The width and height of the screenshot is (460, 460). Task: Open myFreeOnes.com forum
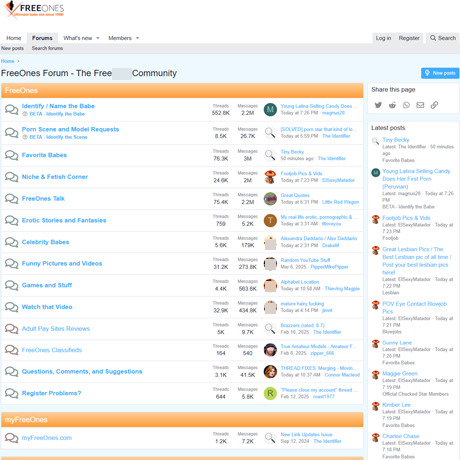click(47, 438)
